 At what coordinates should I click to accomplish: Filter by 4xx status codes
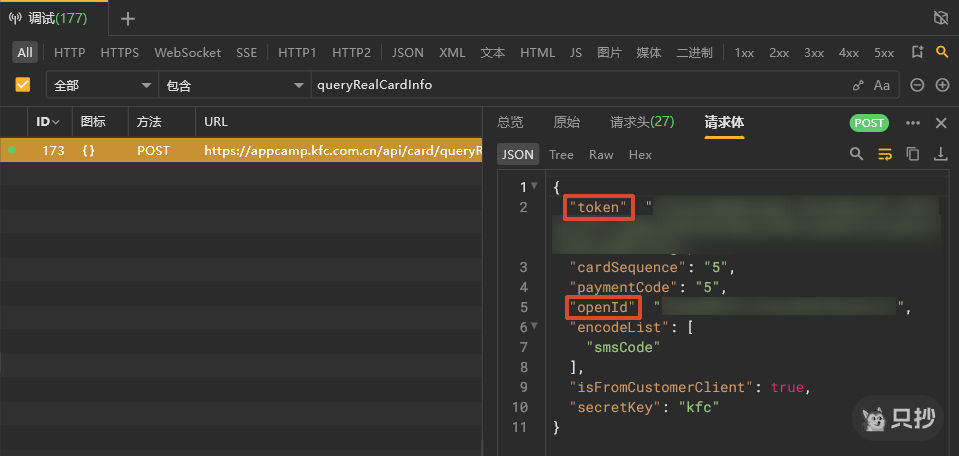pos(849,53)
